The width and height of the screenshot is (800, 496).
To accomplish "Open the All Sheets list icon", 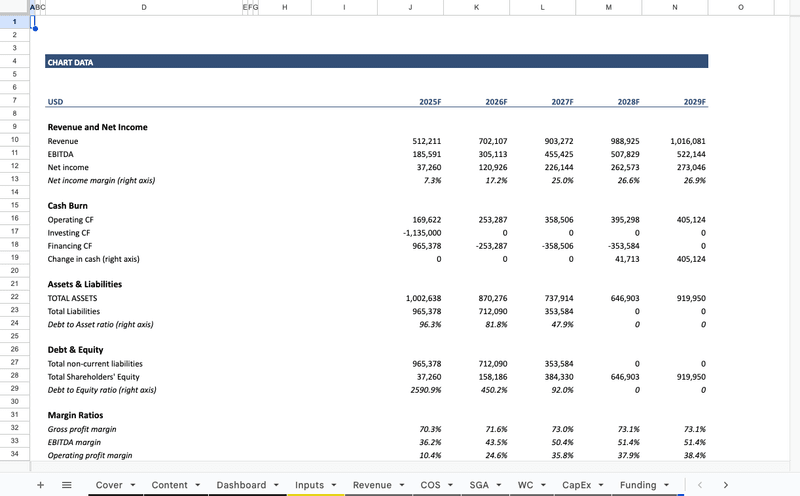I will [67, 485].
